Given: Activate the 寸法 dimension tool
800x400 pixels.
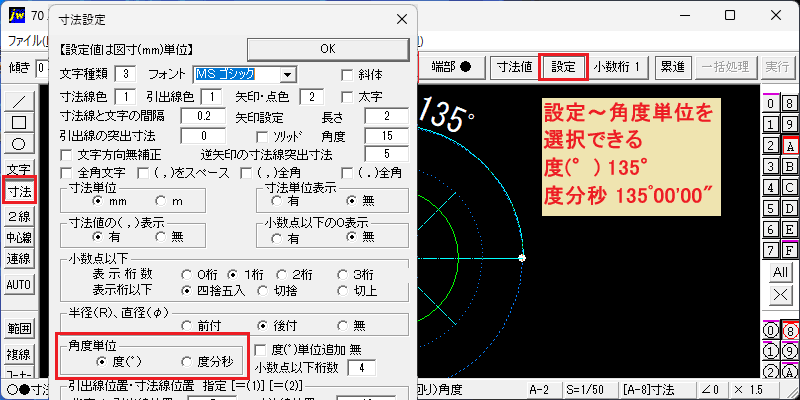Looking at the screenshot, I should (x=19, y=192).
